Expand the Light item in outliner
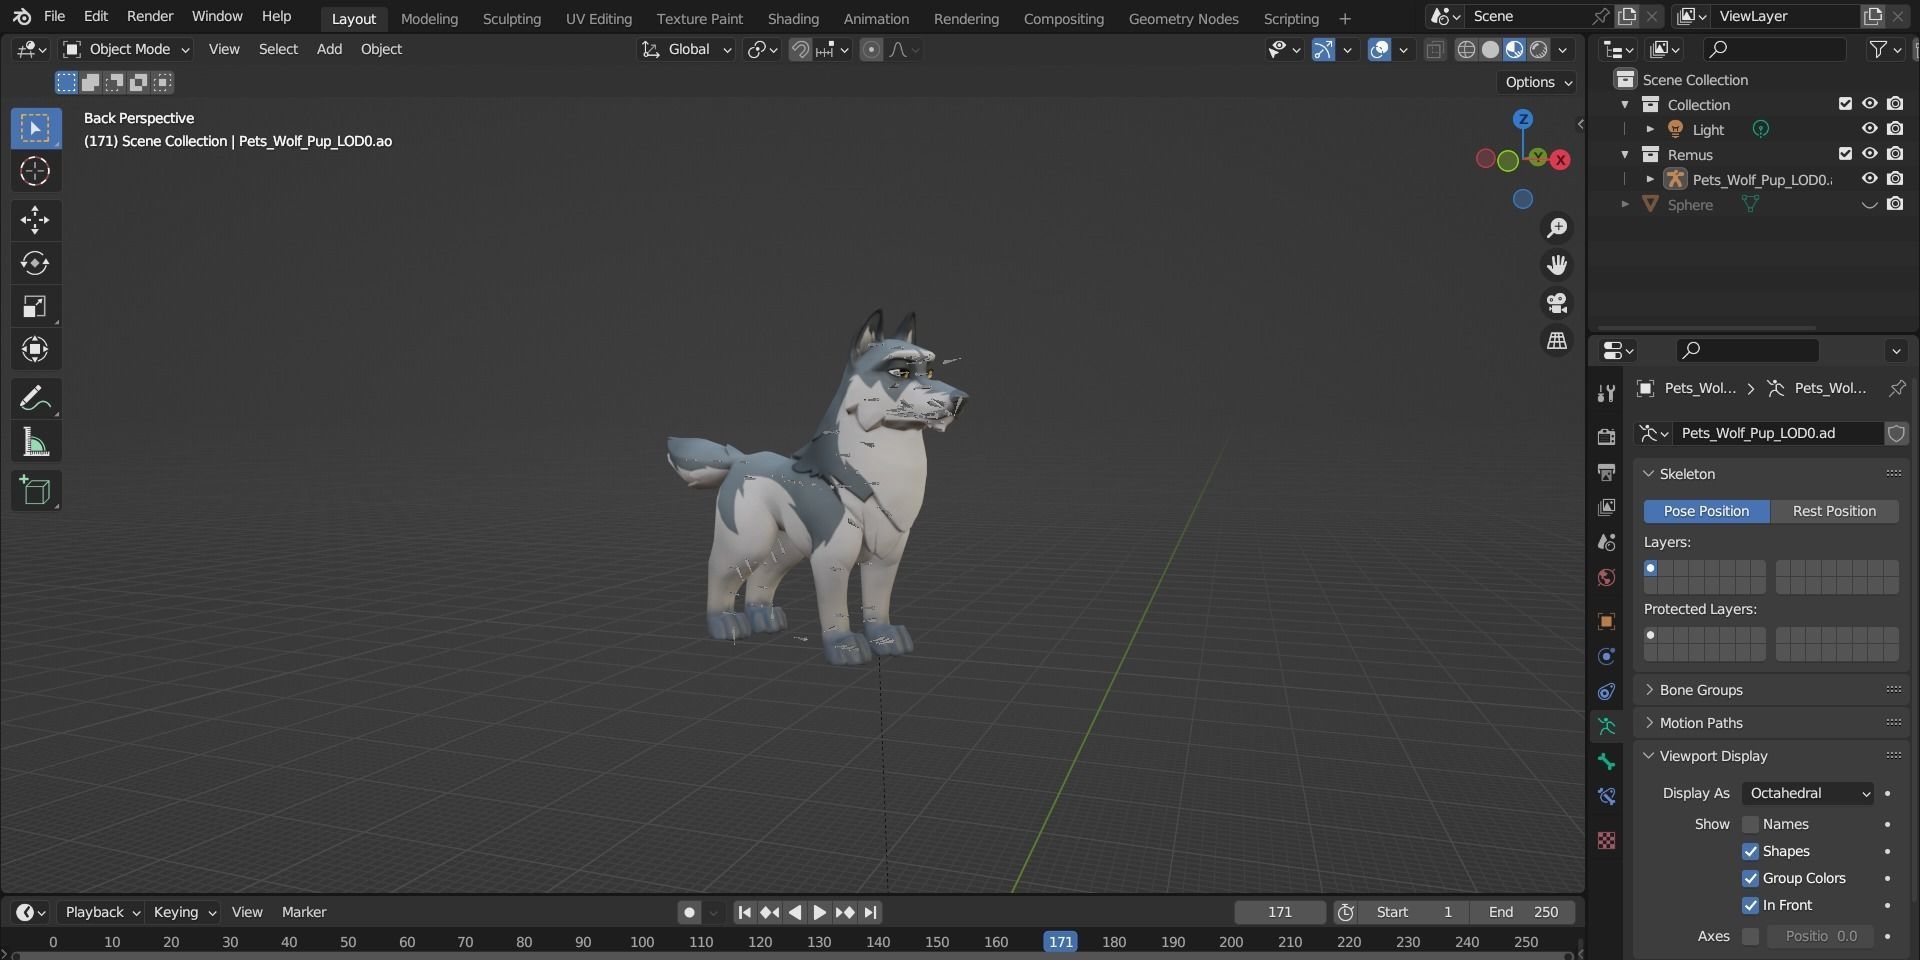 (1650, 129)
